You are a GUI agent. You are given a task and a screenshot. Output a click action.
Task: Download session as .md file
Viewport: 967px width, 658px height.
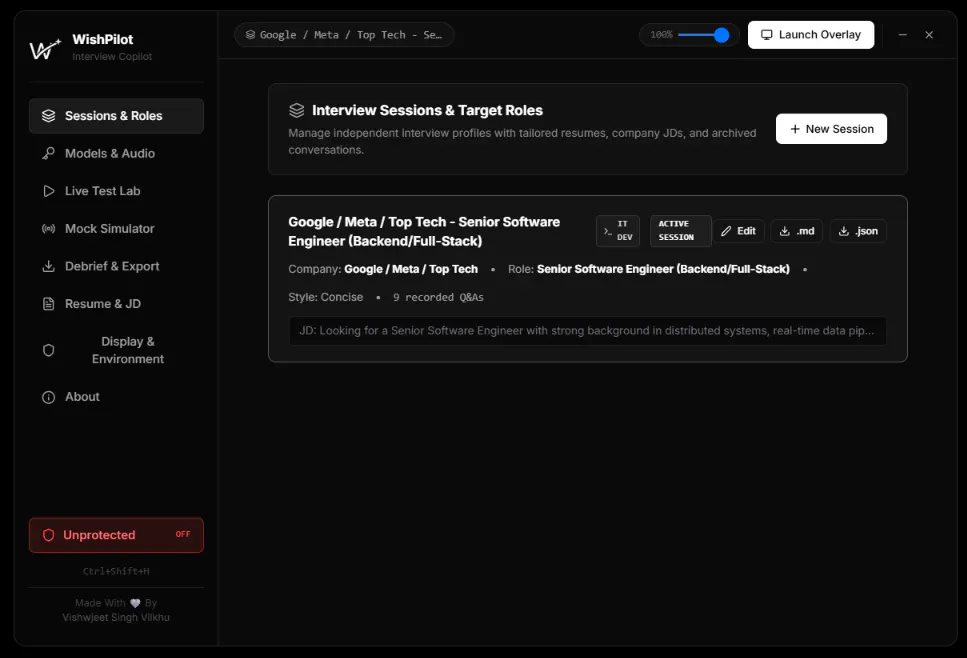tap(797, 231)
